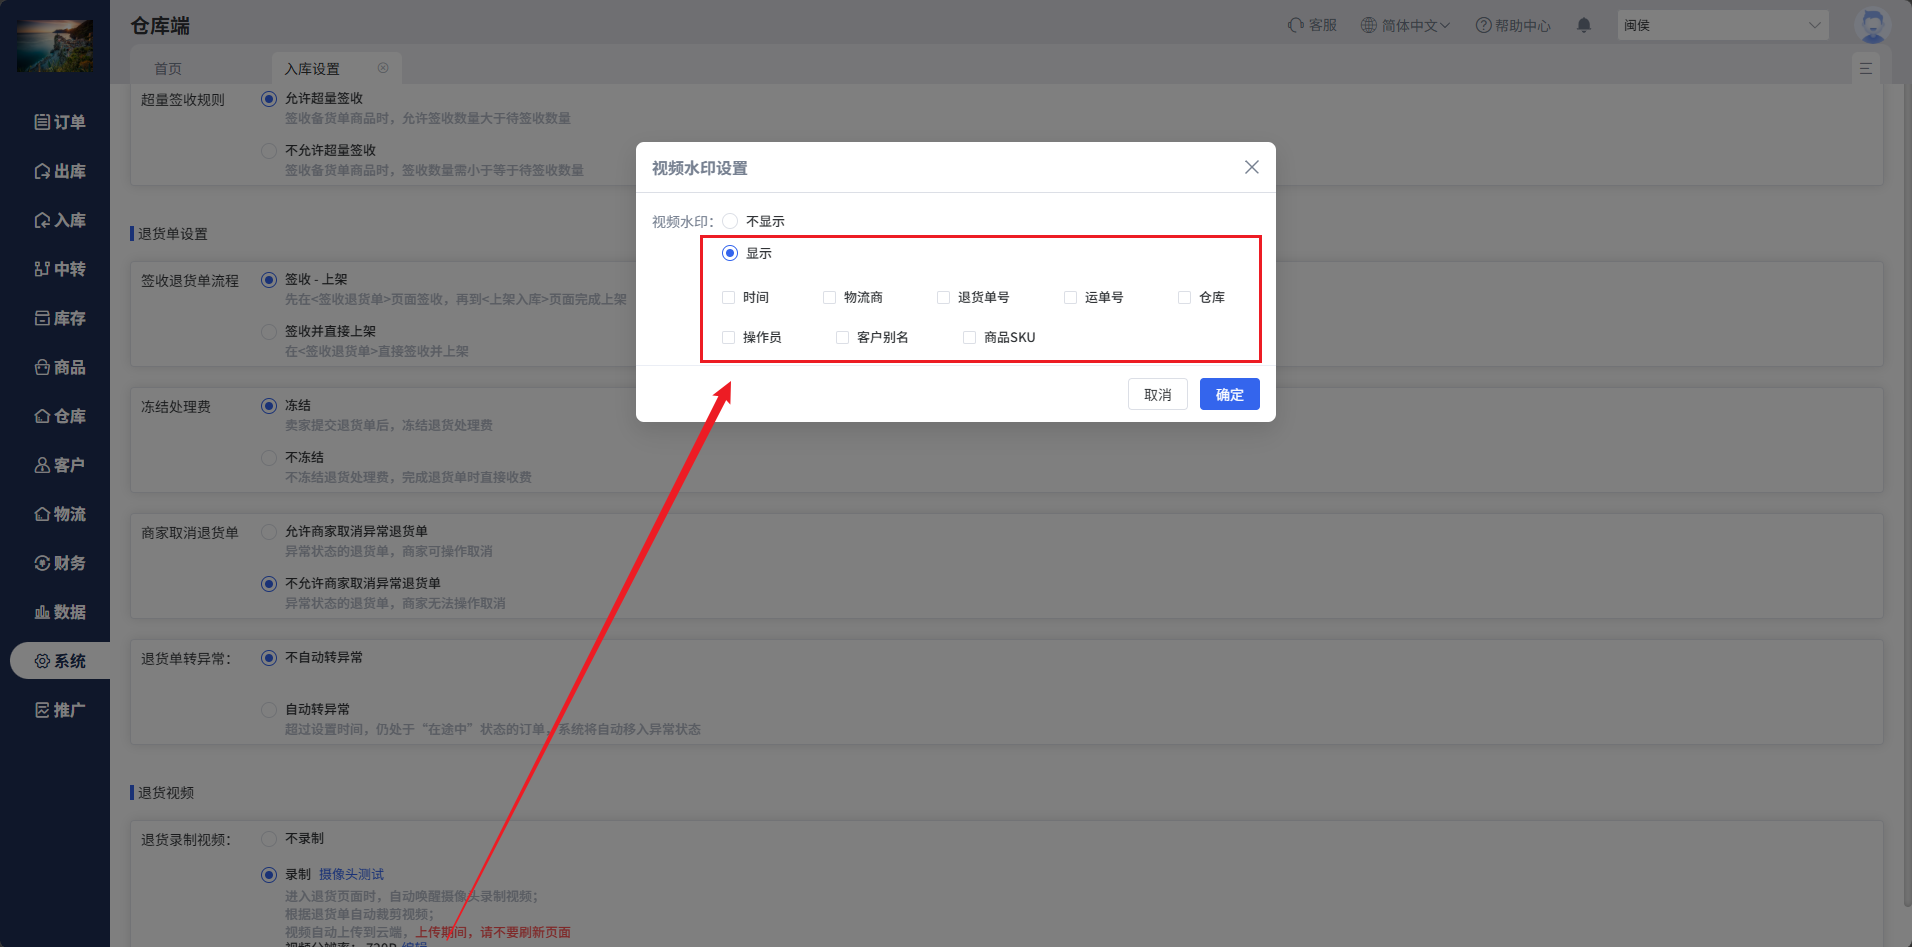The height and width of the screenshot is (947, 1912).
Task: Select 不允许超量签收 radio option
Action: point(269,151)
